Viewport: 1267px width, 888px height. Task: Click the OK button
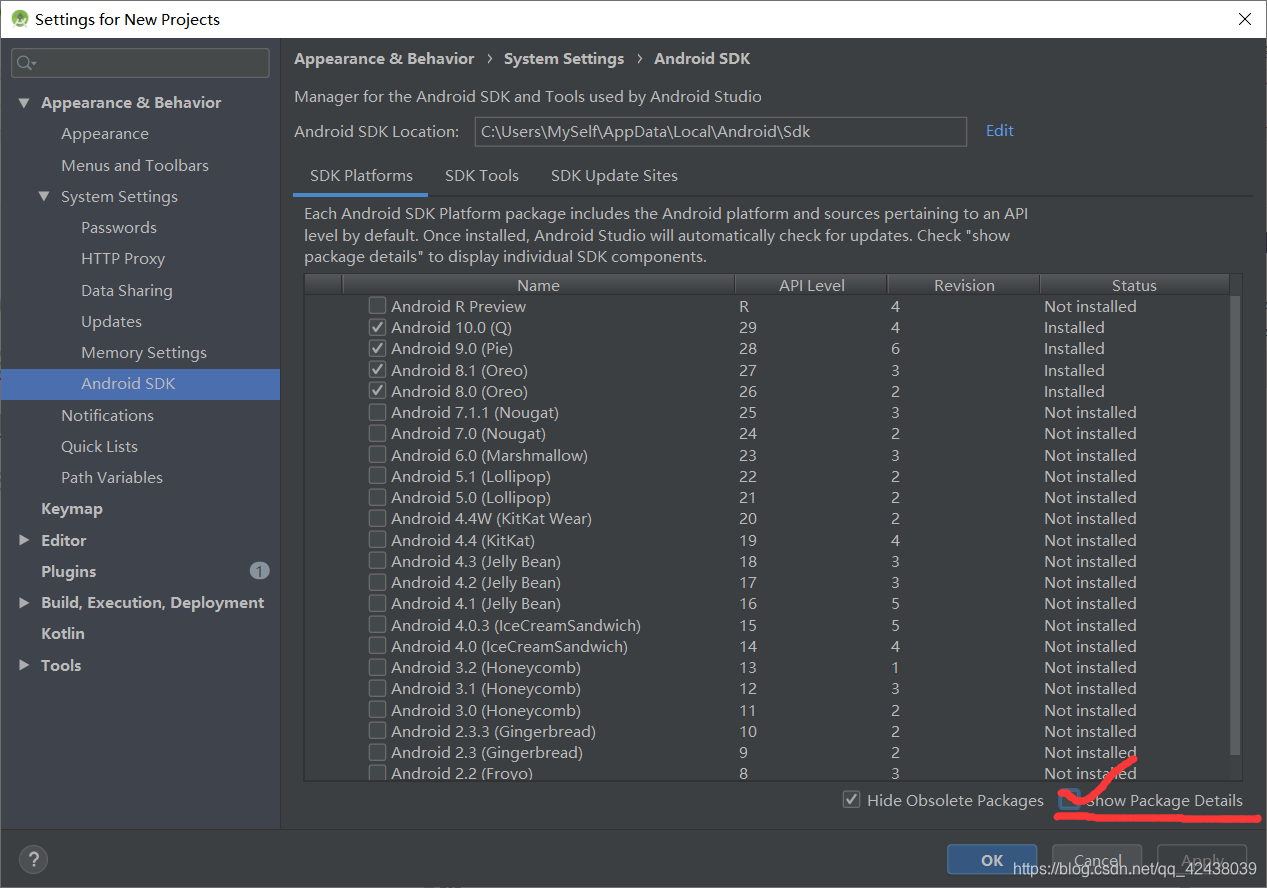tap(992, 860)
